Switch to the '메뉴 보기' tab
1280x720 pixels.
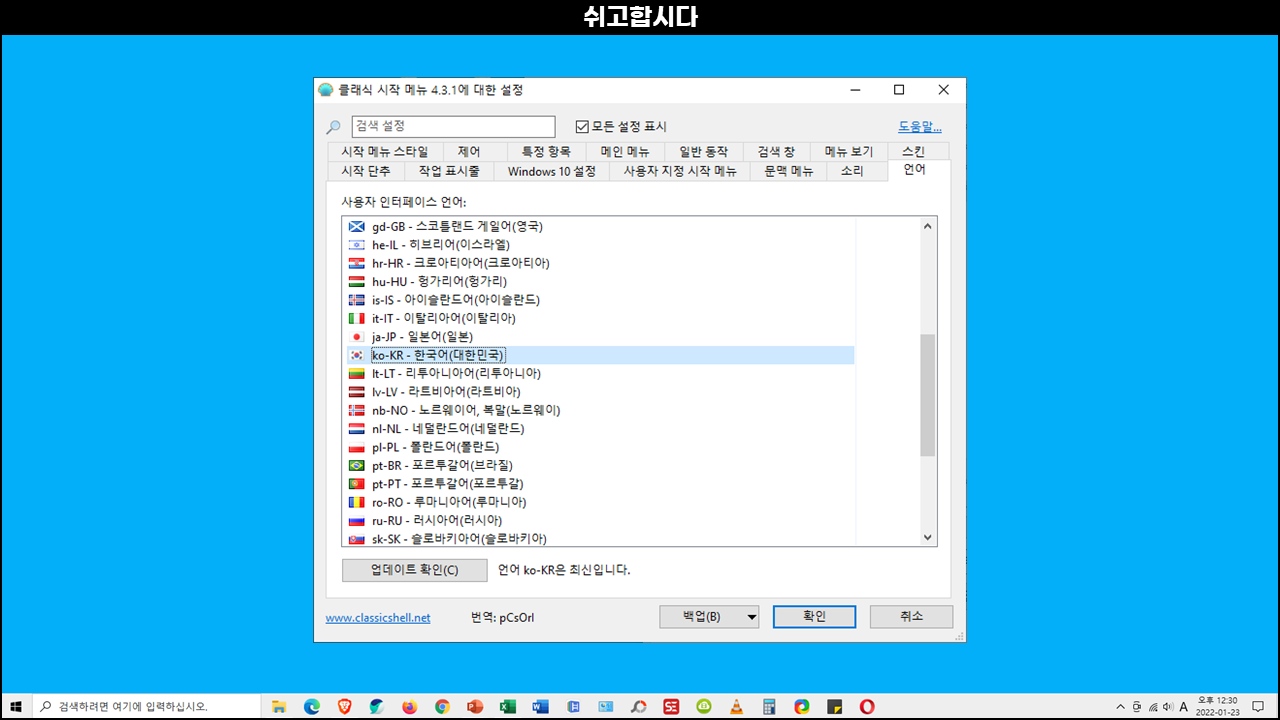click(848, 151)
